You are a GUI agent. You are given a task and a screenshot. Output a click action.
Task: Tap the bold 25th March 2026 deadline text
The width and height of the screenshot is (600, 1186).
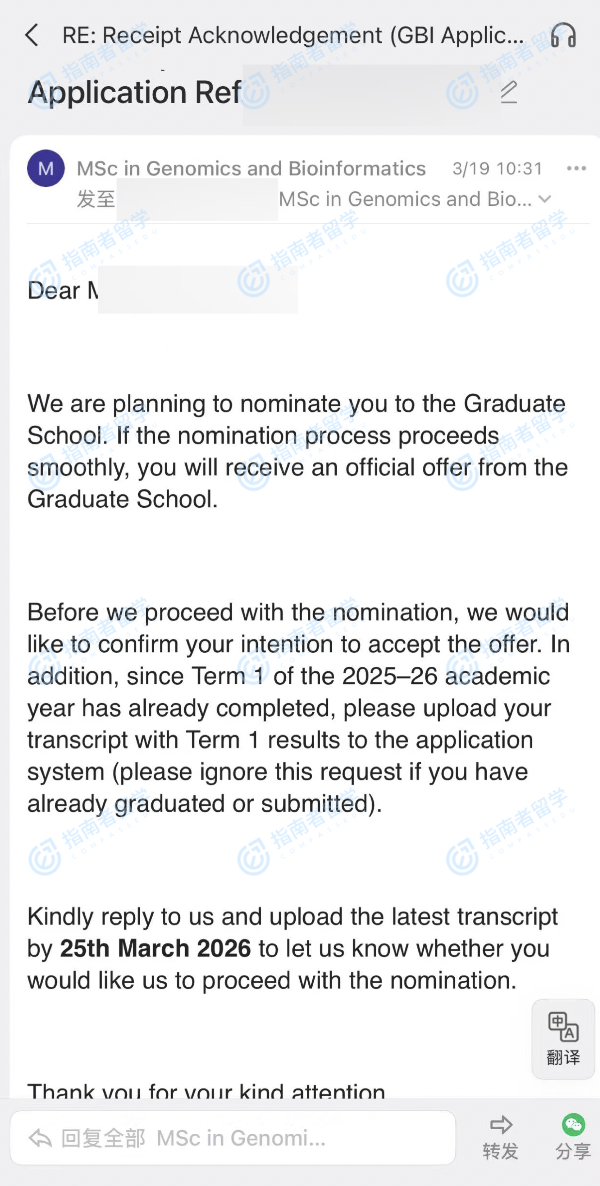155,948
